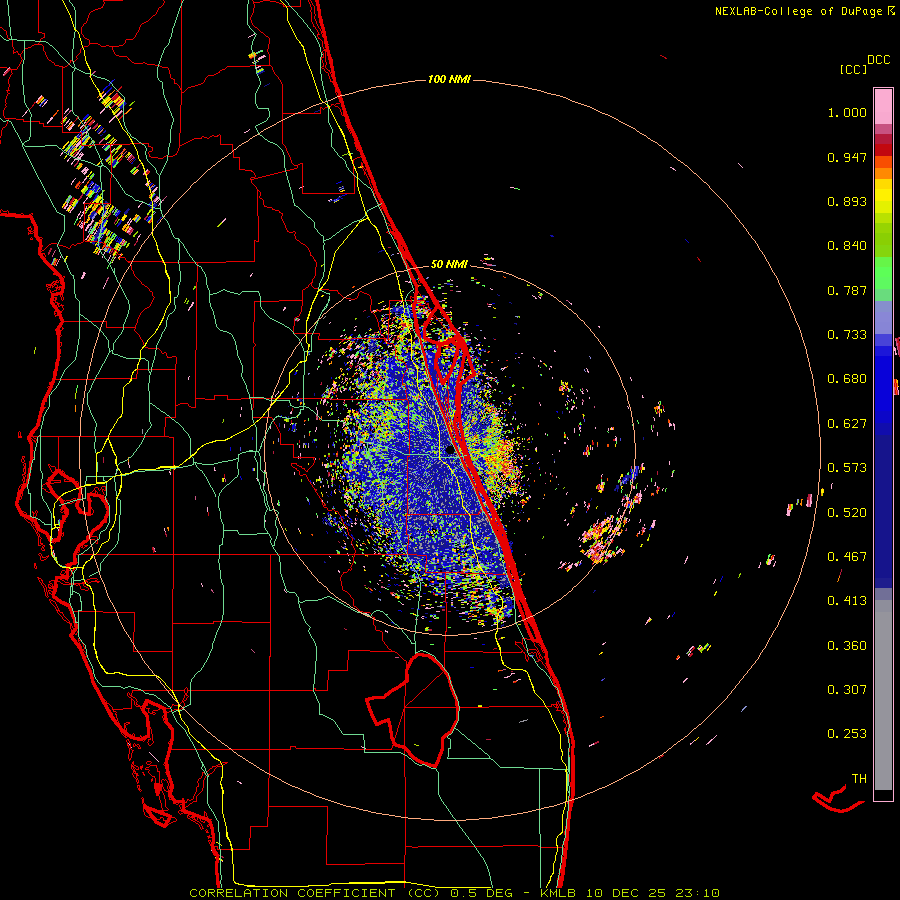Click the TH threshold label

[859, 779]
